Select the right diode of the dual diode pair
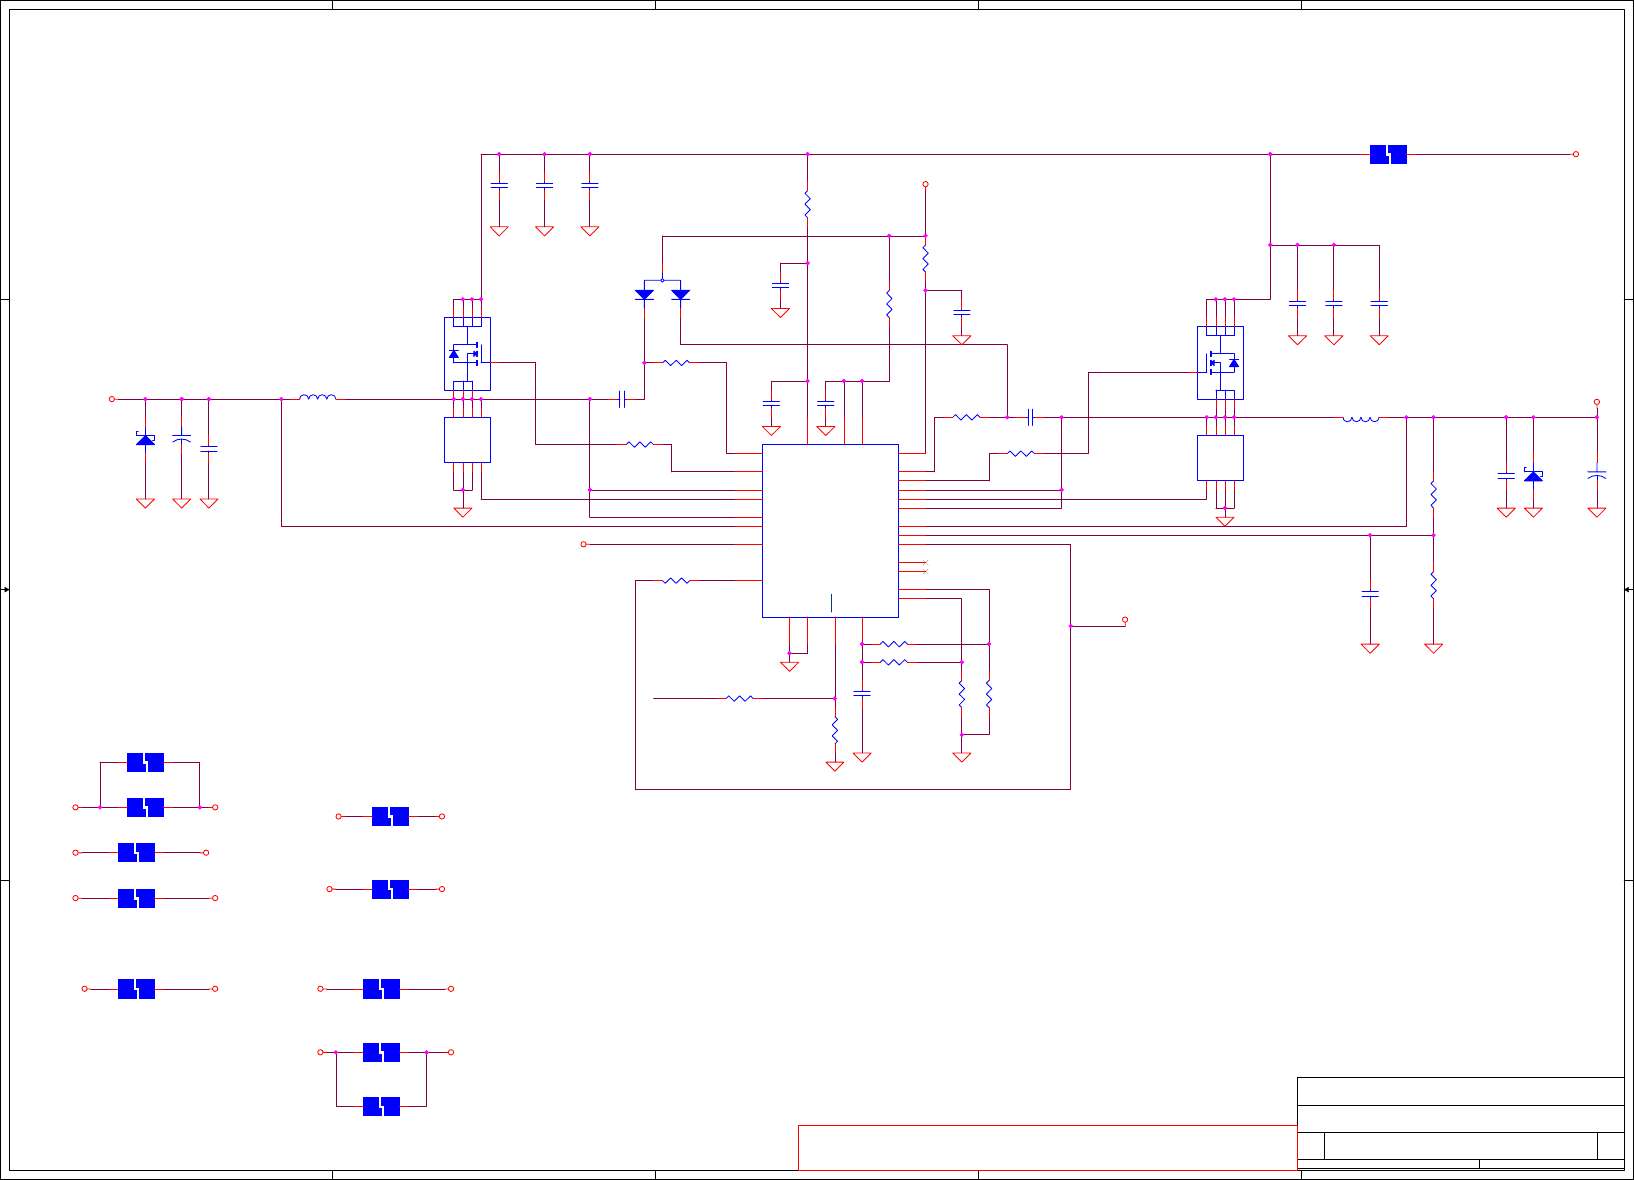This screenshot has height=1180, width=1634. (x=681, y=295)
